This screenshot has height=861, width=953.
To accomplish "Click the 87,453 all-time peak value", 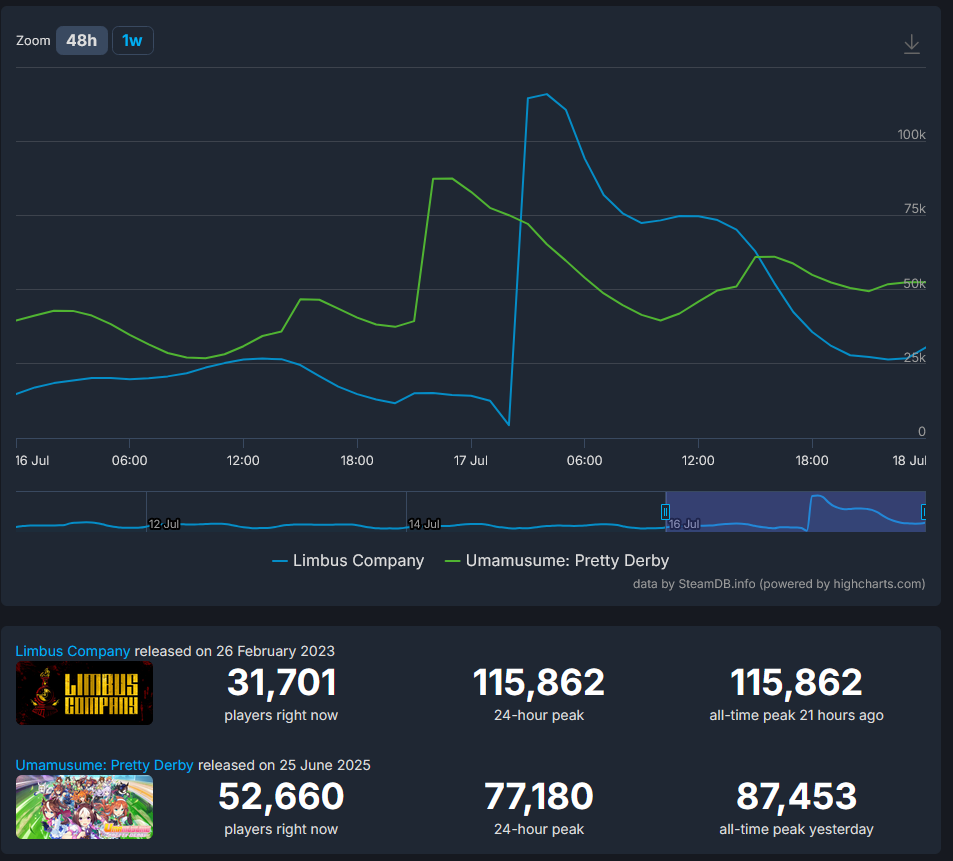I will pos(796,796).
